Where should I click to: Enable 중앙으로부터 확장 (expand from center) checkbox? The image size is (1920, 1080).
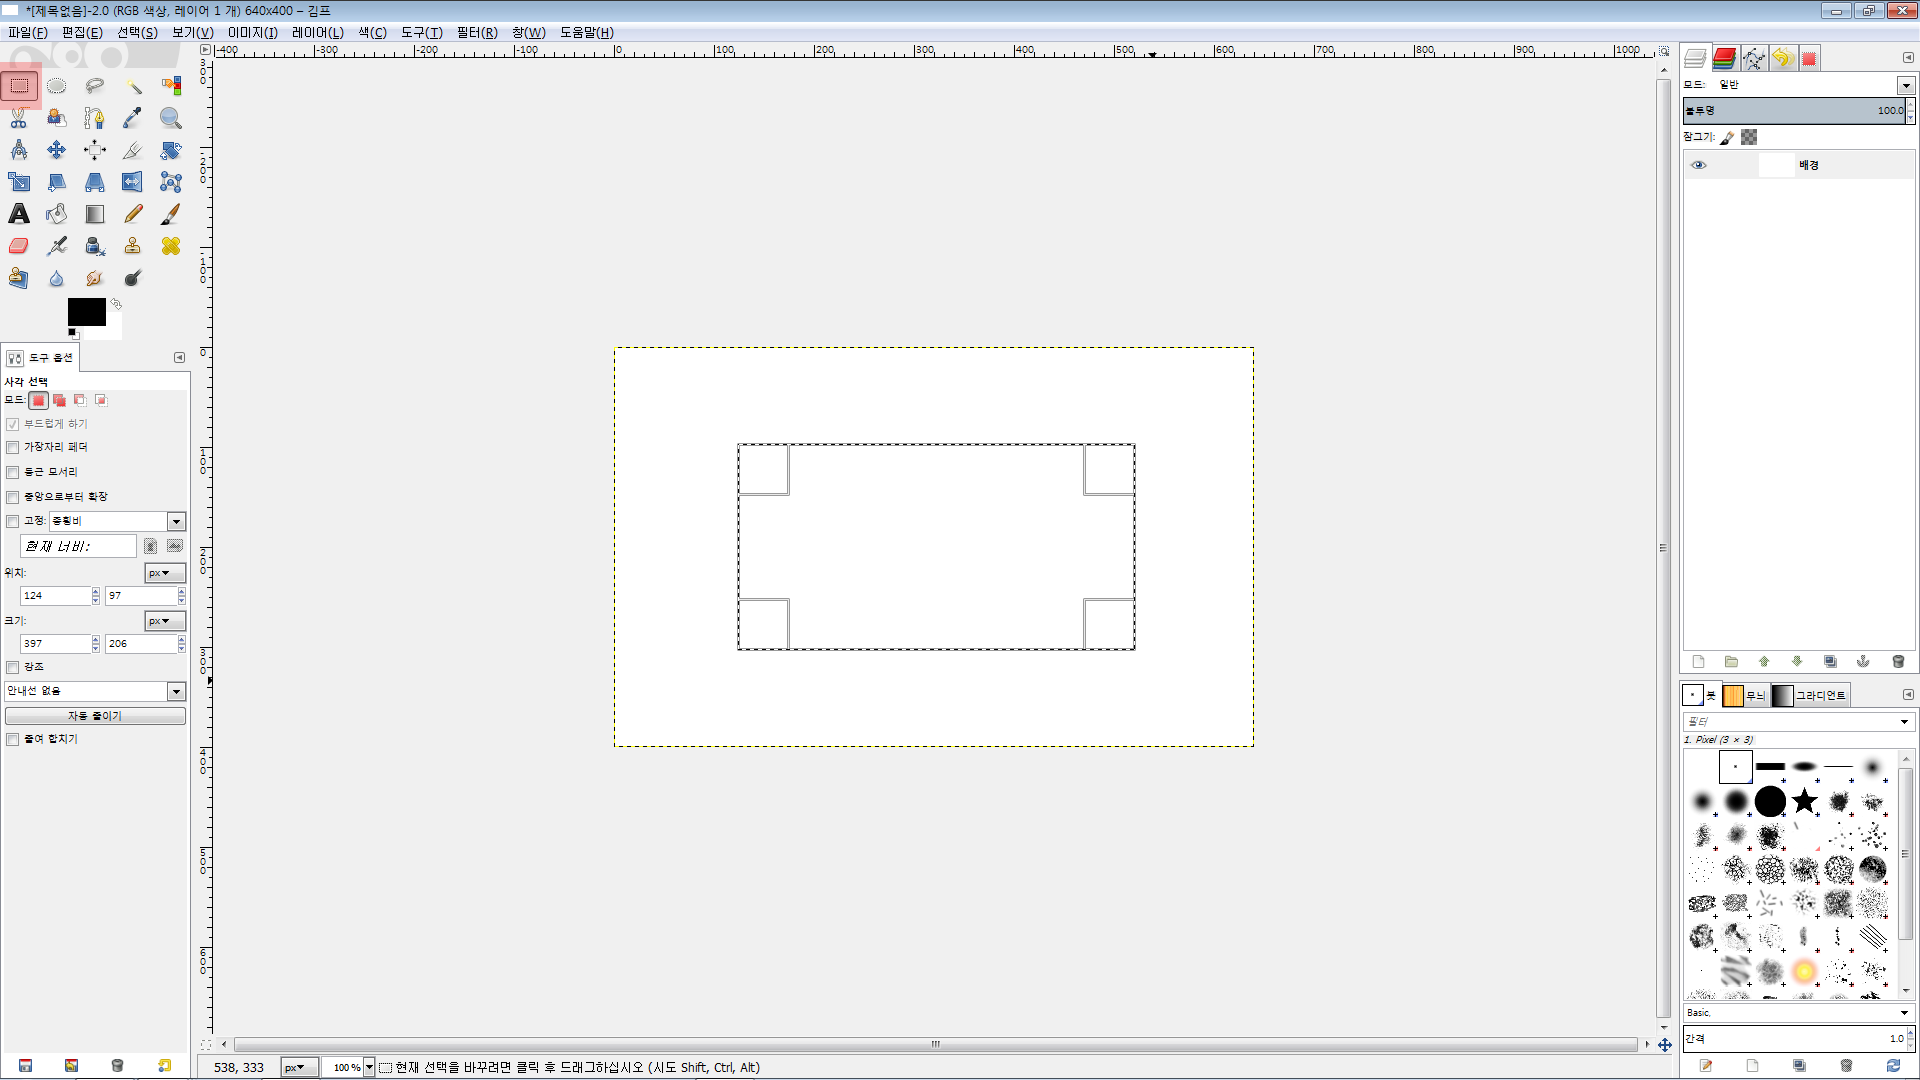click(x=13, y=498)
